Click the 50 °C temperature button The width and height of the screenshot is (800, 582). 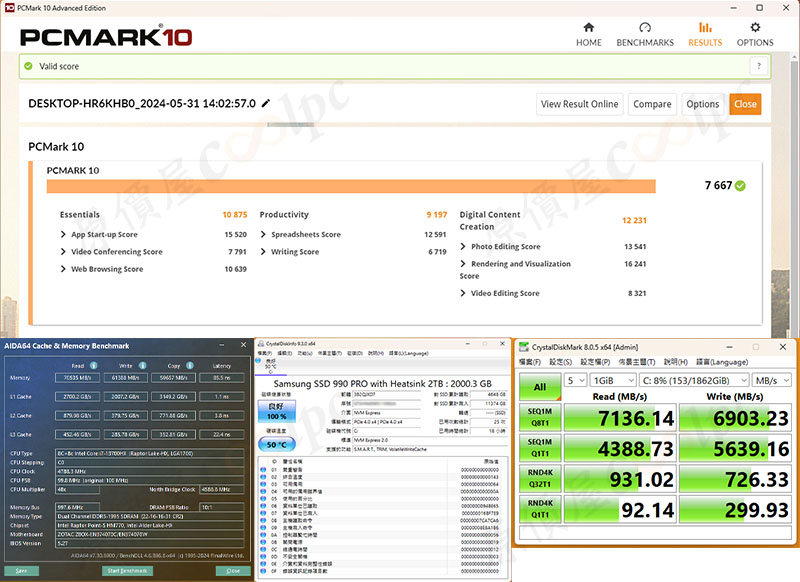(x=277, y=444)
